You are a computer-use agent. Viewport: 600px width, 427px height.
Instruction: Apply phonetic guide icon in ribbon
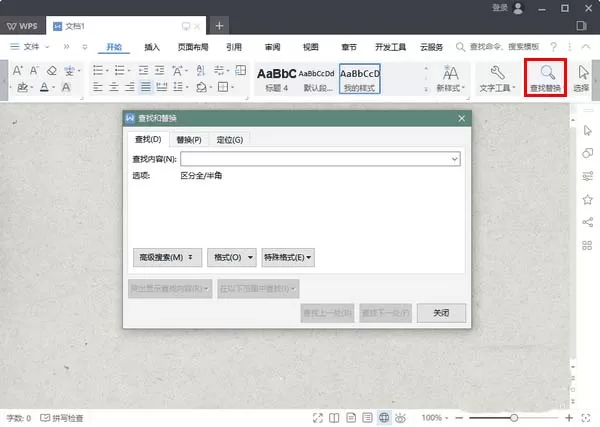(70, 71)
